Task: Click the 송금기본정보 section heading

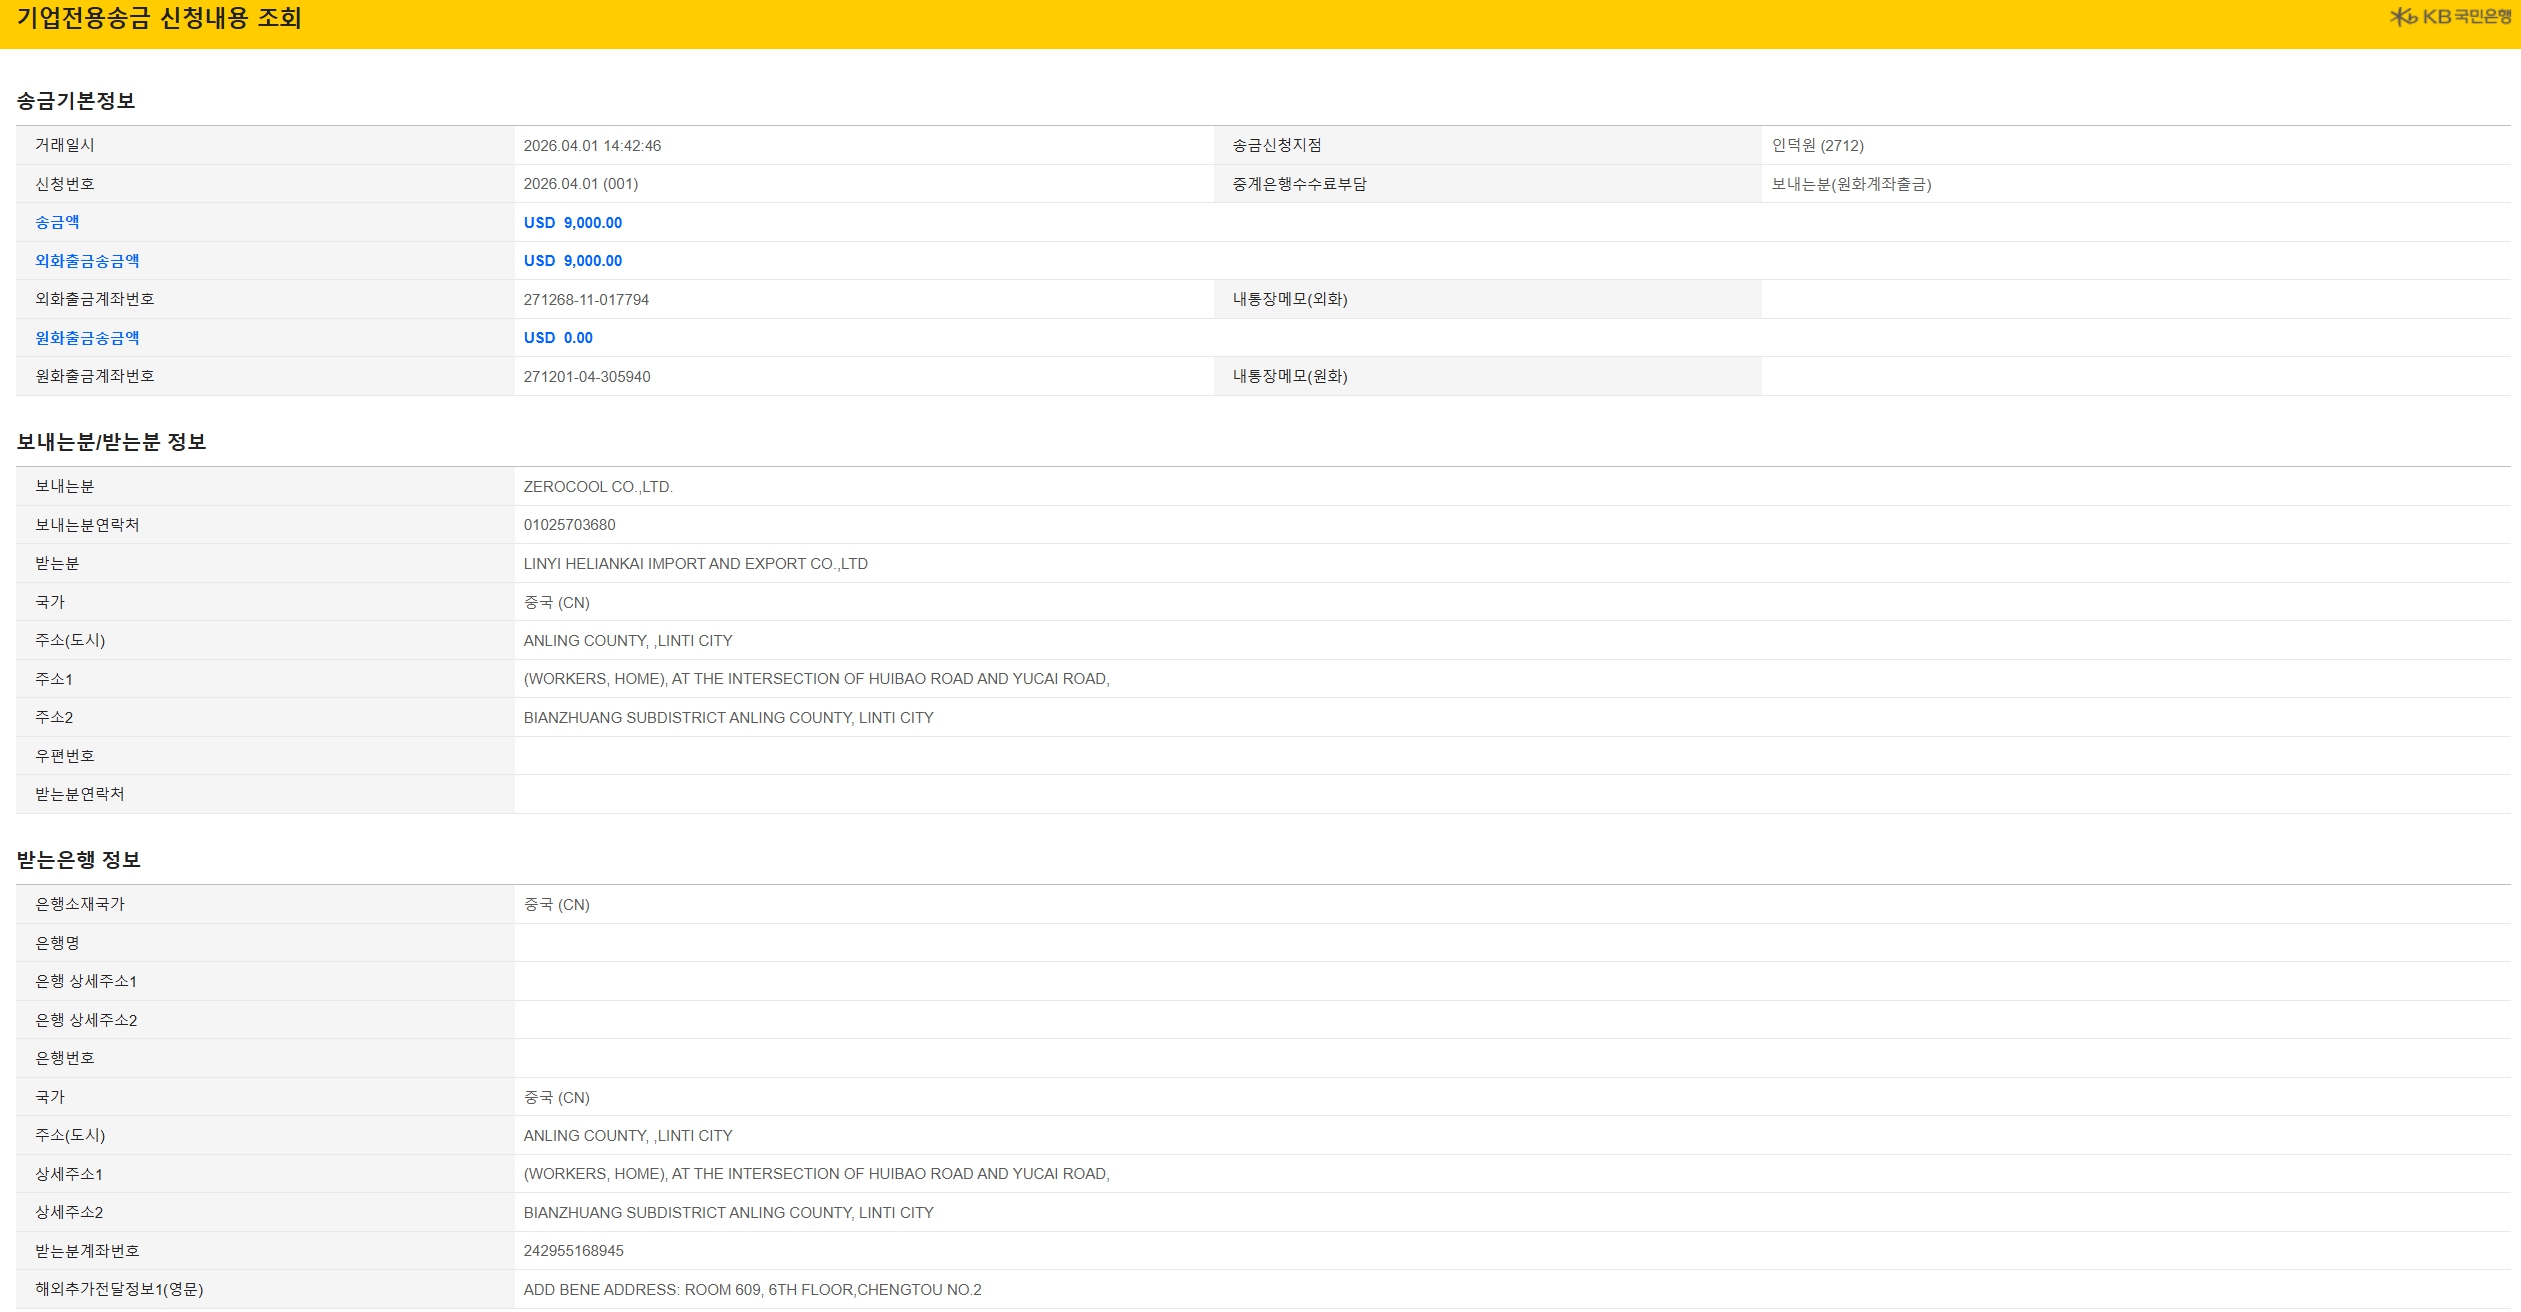Action: pyautogui.click(x=76, y=101)
